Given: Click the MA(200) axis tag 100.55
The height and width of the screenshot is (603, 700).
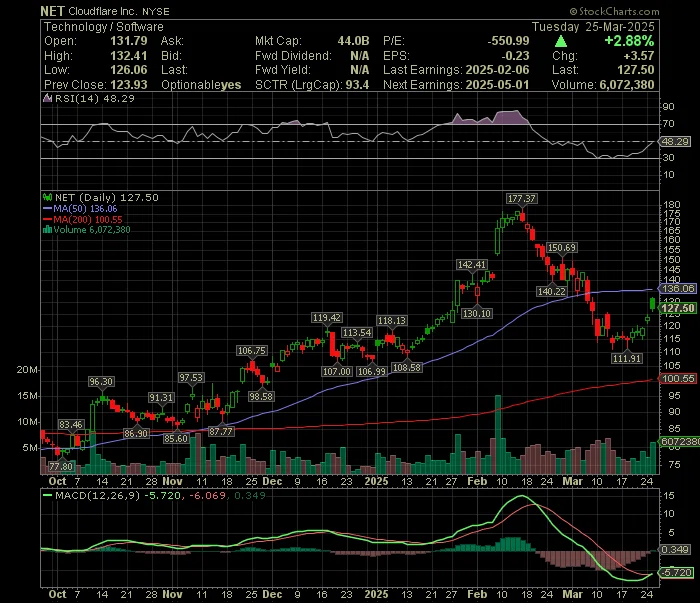Looking at the screenshot, I should pos(678,378).
